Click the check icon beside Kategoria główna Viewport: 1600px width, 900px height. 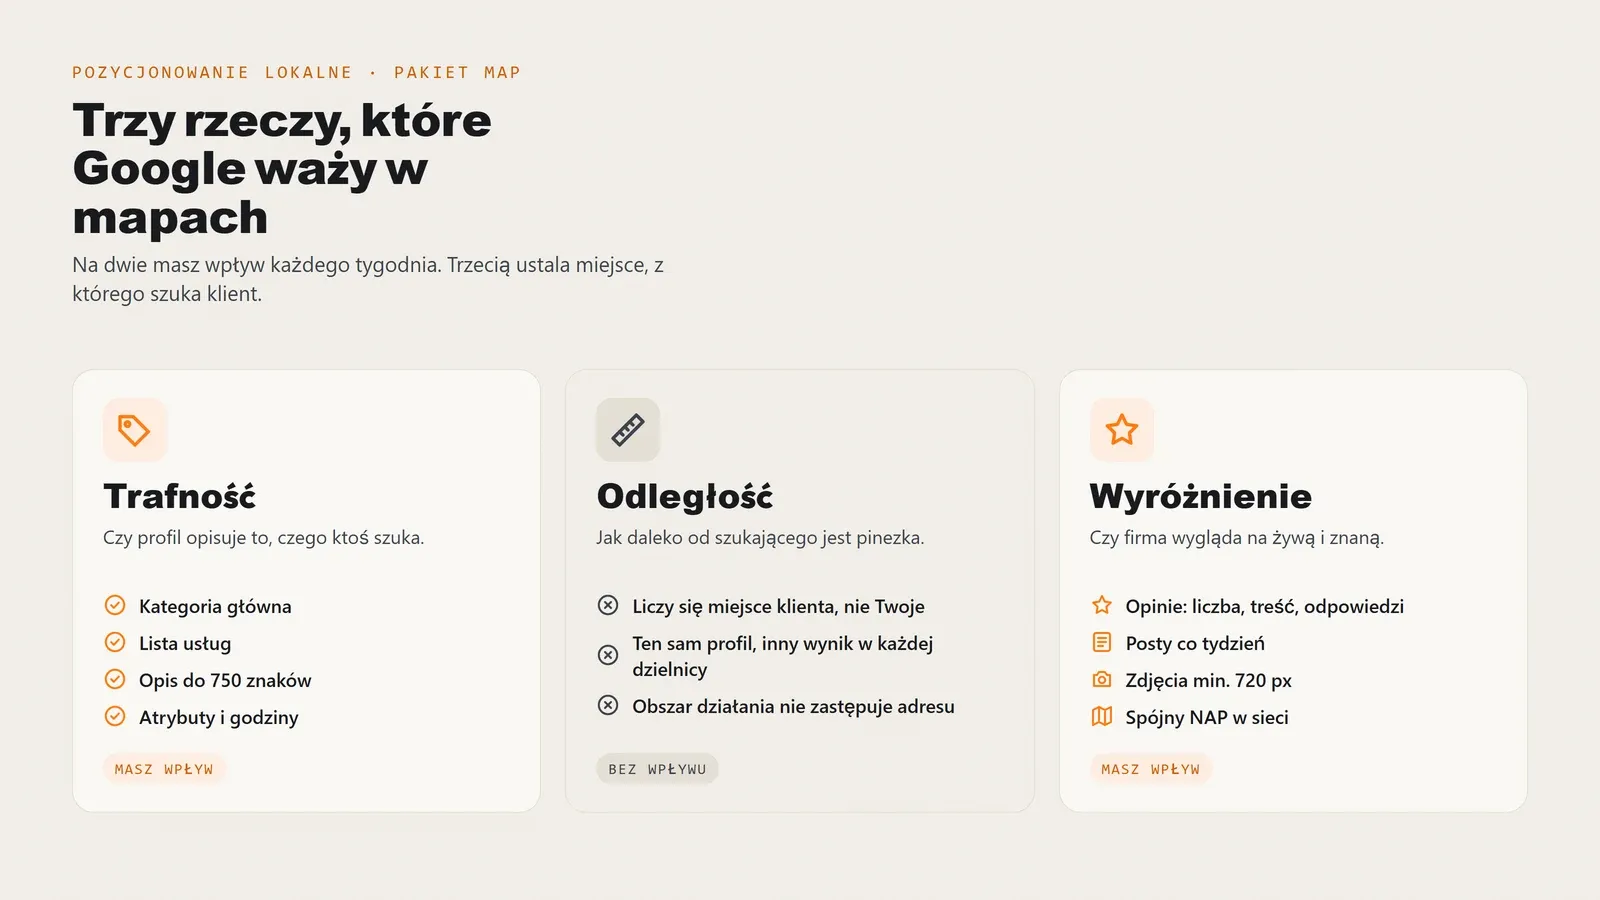point(115,605)
